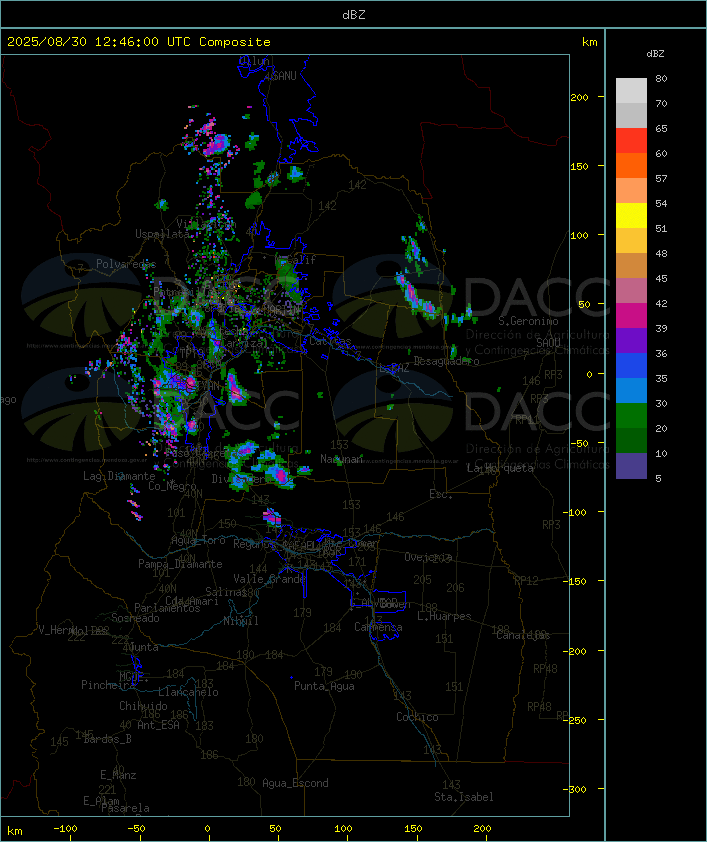Screen dimensions: 707x842
Task: Select the magenta 39-42 dBZ swatch
Action: (x=631, y=315)
